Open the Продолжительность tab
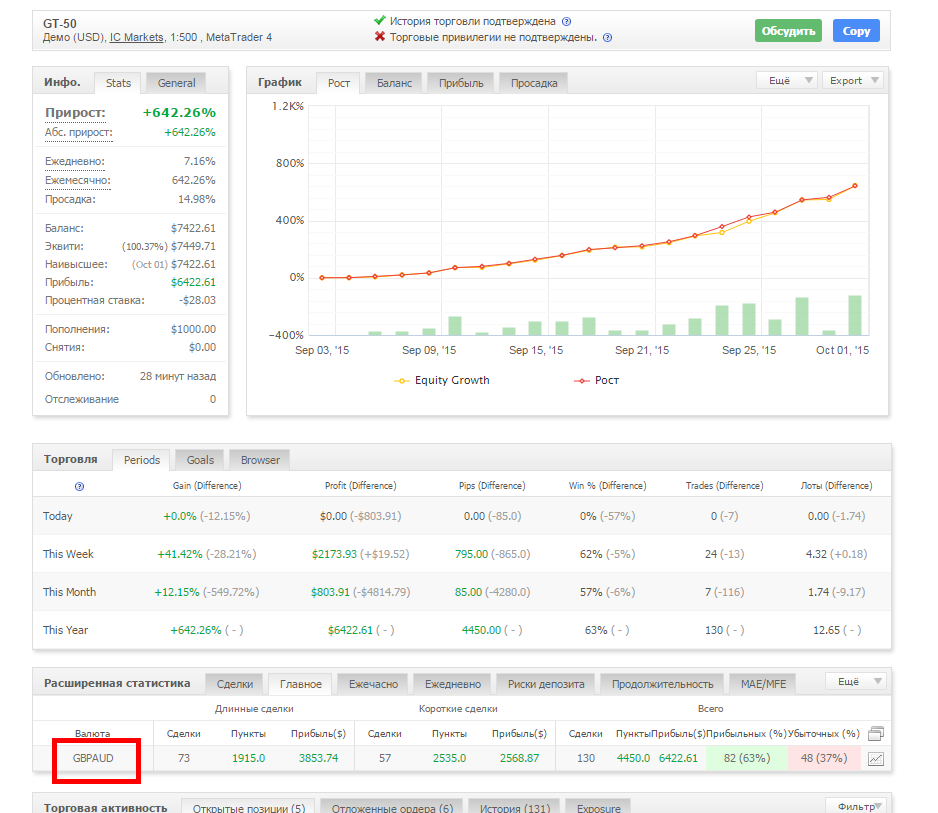Screen dimensions: 938x813 [x=662, y=684]
